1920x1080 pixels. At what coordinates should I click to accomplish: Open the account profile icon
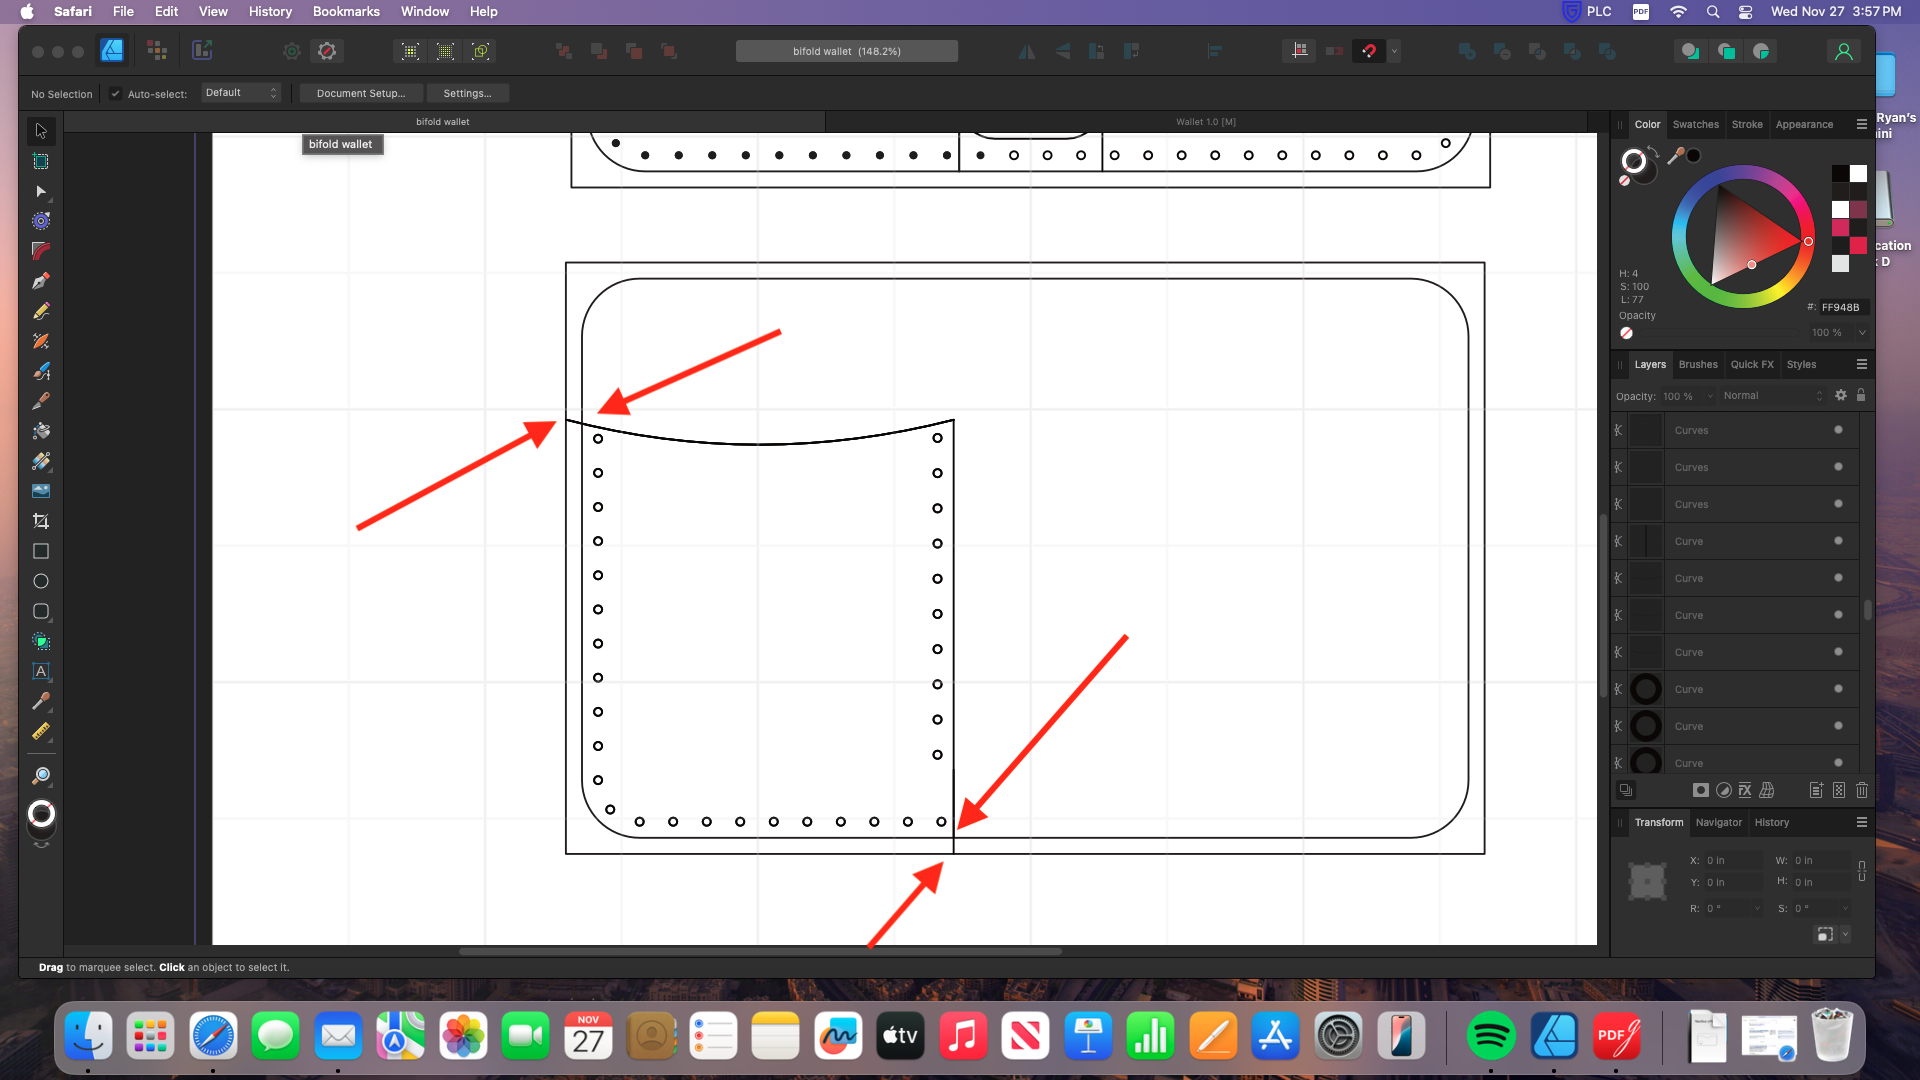(x=1844, y=51)
